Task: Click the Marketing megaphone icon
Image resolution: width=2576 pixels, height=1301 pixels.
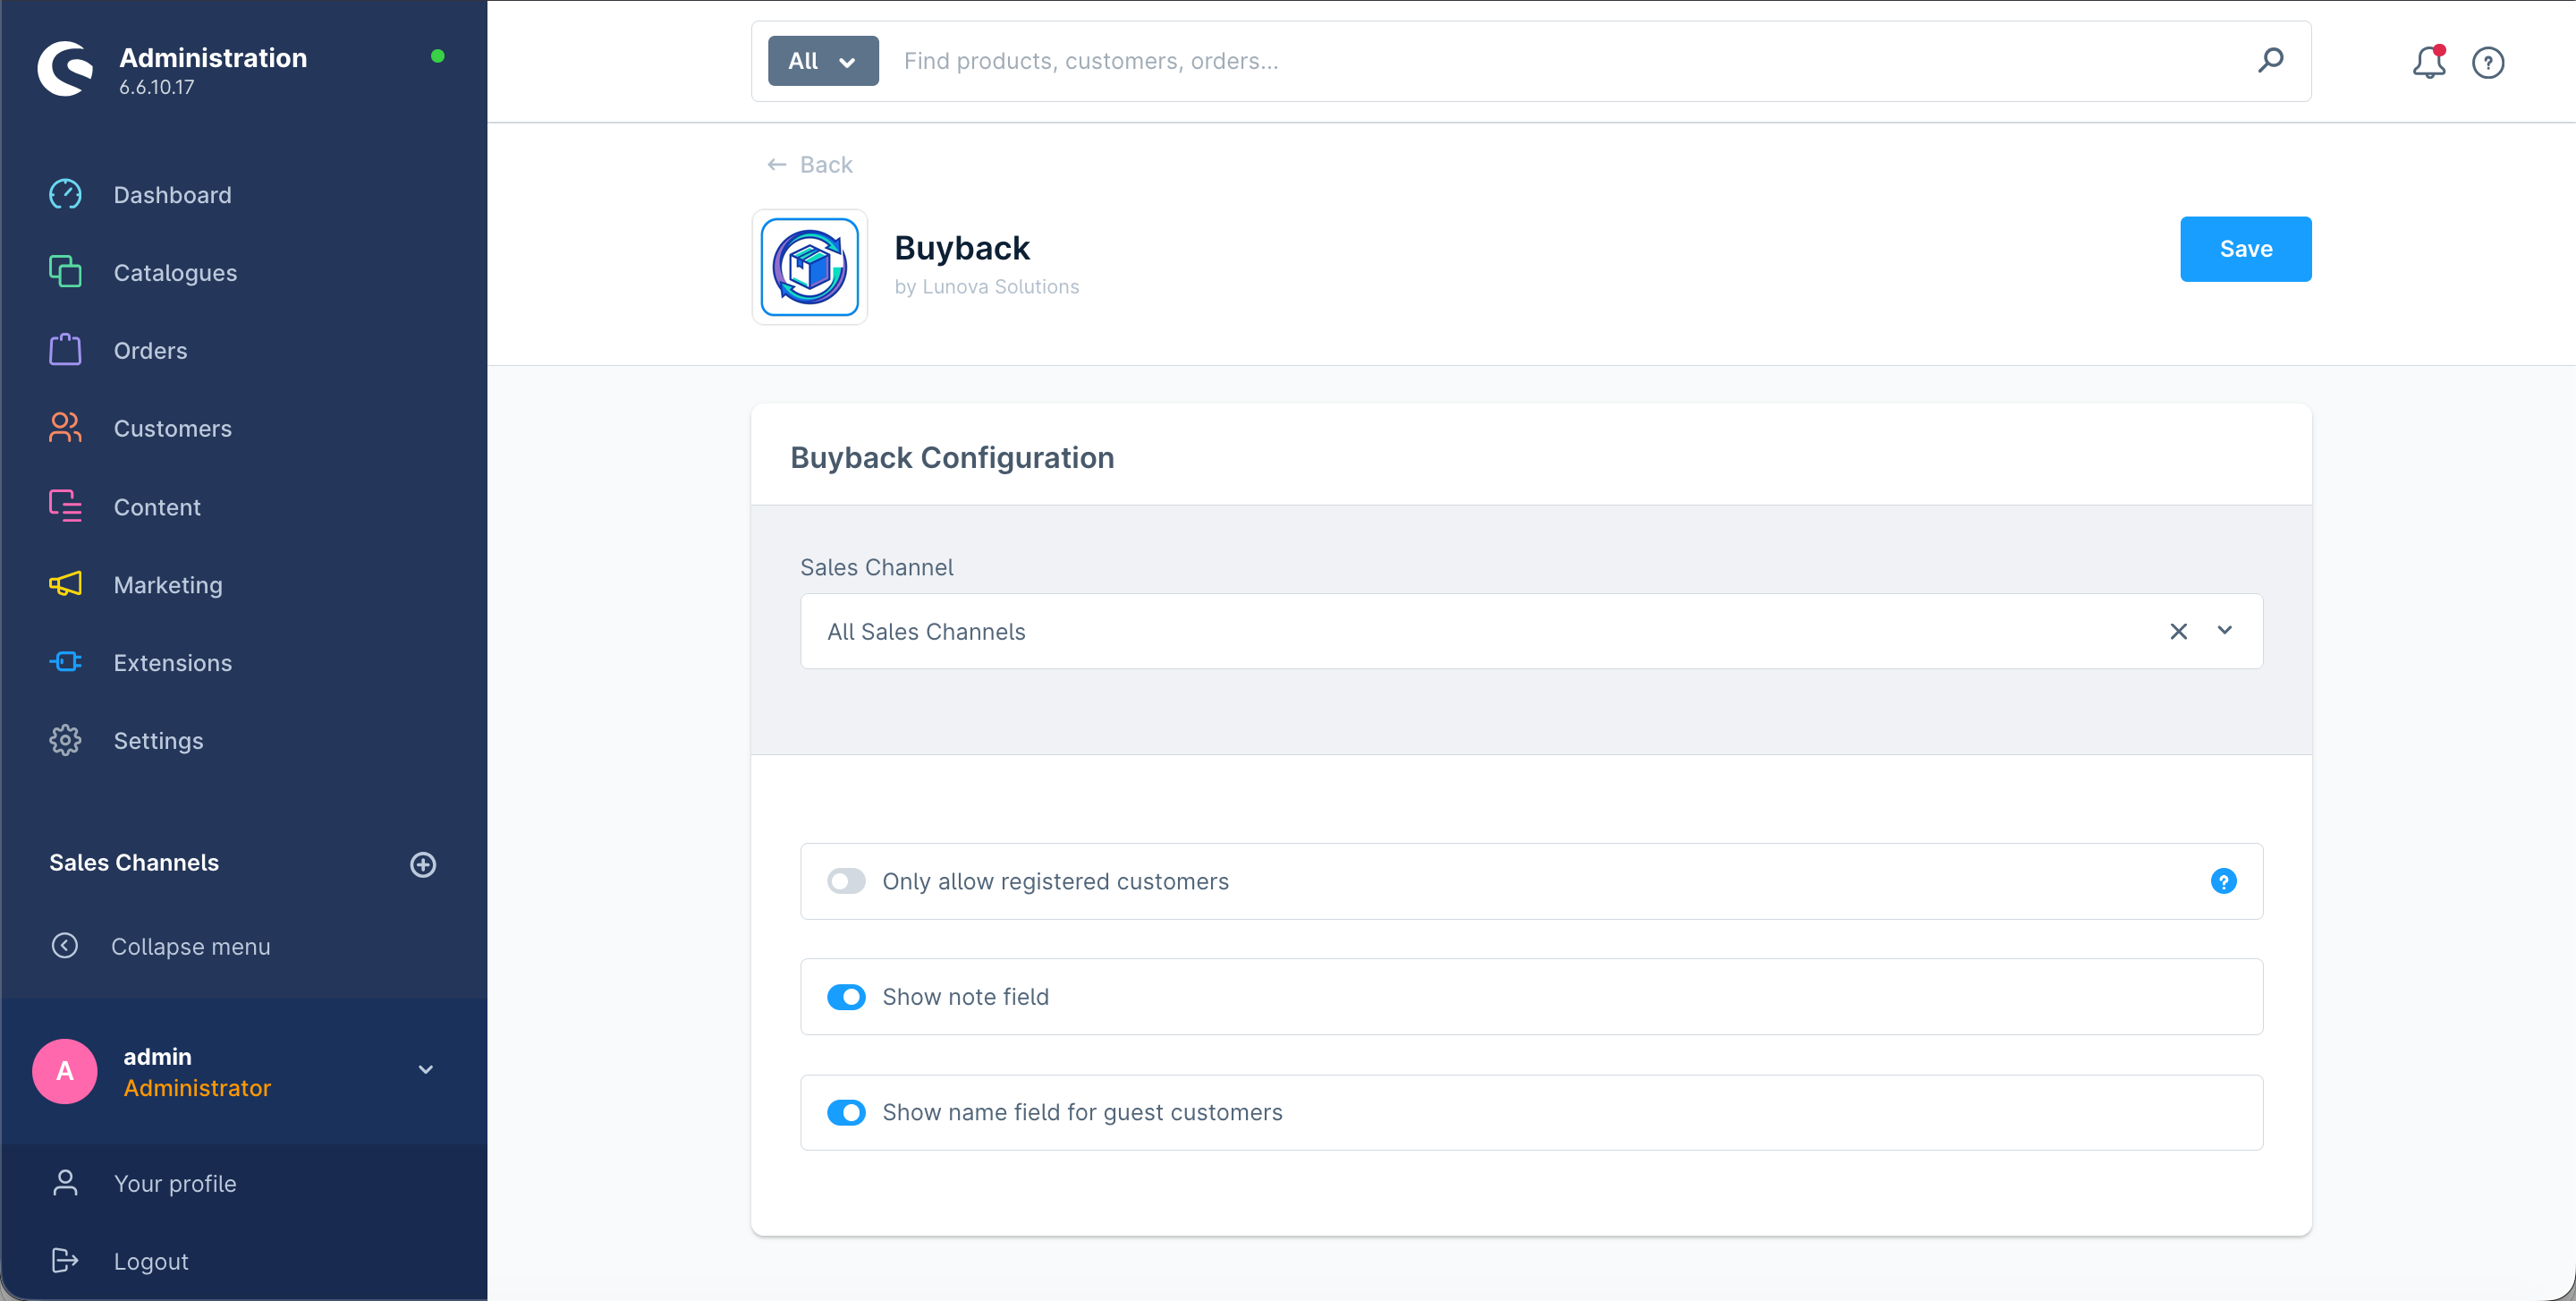Action: [65, 584]
